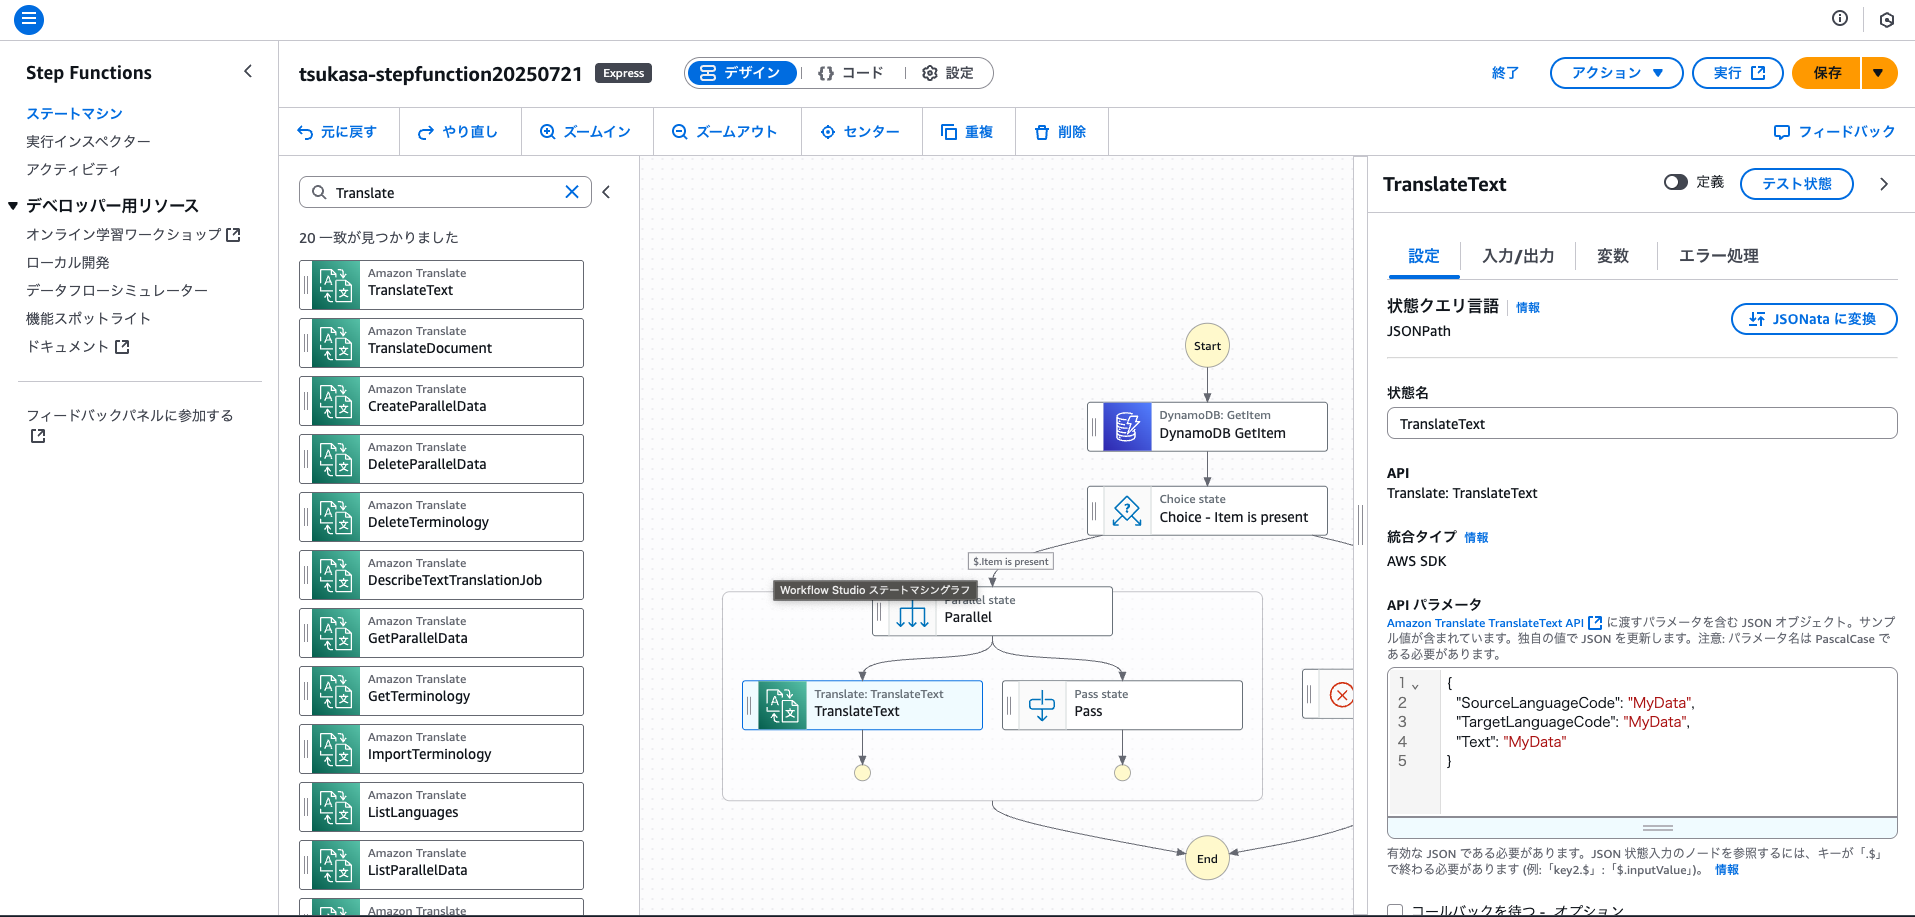Screen dimensions: 1915x917
Task: Select the red Fail state icon
Action: coord(1341,694)
